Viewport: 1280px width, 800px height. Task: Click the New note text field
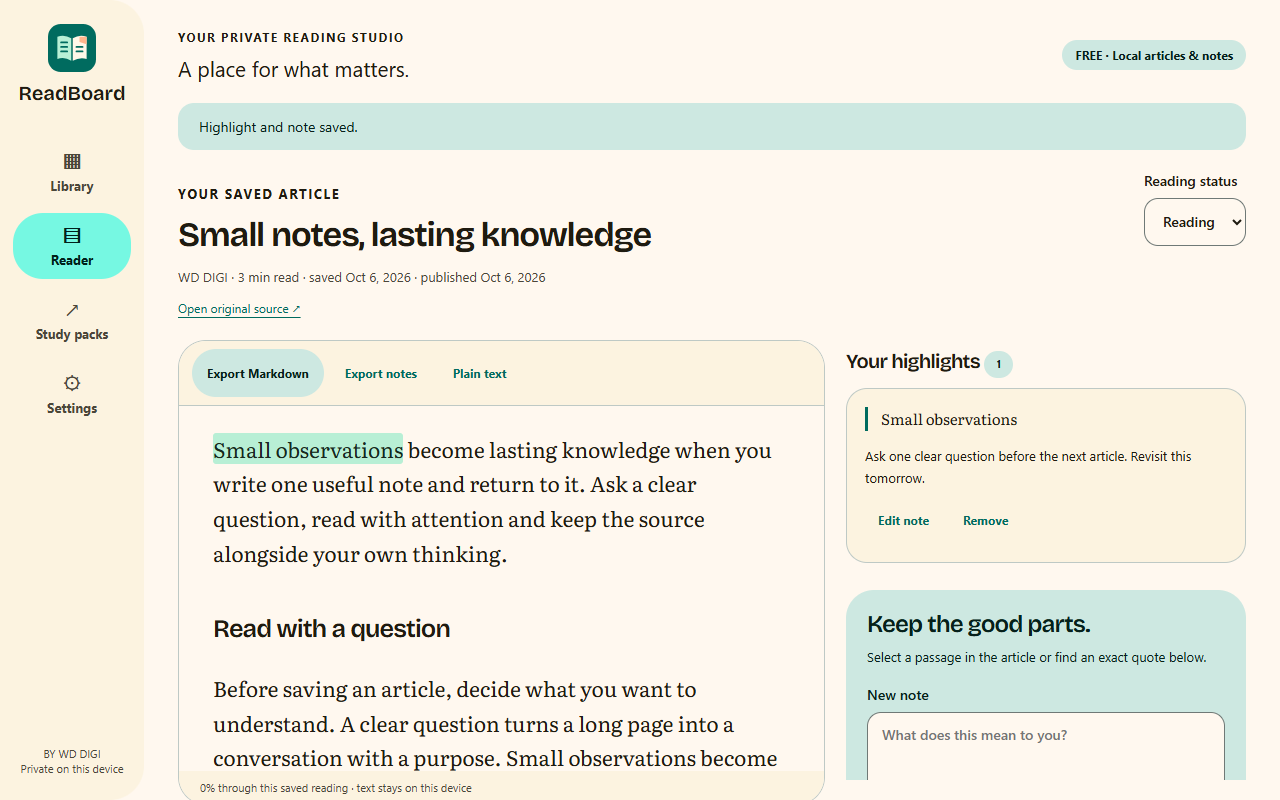(1046, 746)
